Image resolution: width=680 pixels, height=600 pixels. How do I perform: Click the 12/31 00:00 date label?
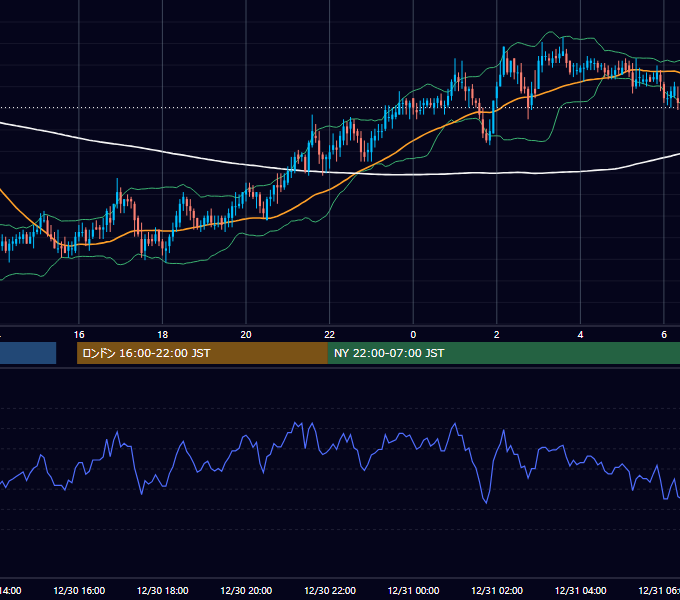click(x=413, y=590)
